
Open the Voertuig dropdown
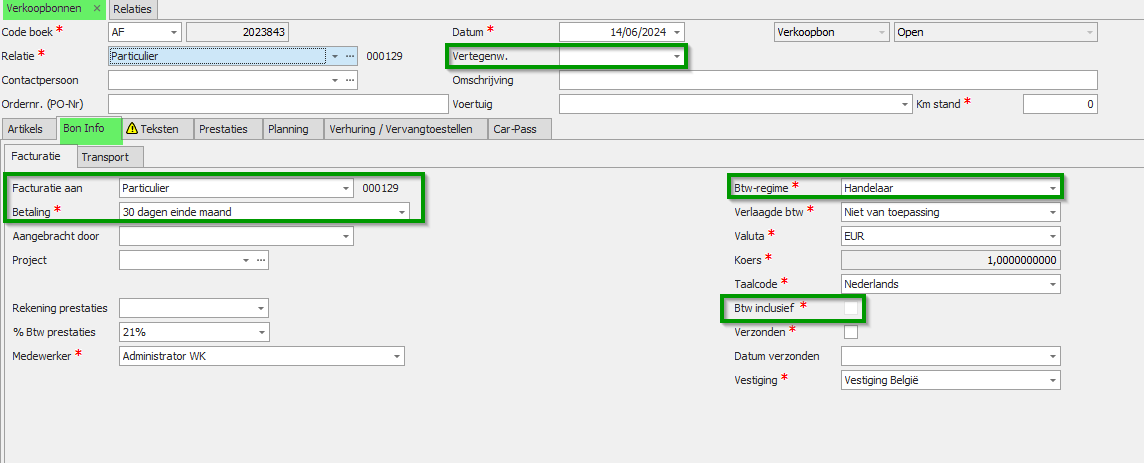click(x=906, y=104)
